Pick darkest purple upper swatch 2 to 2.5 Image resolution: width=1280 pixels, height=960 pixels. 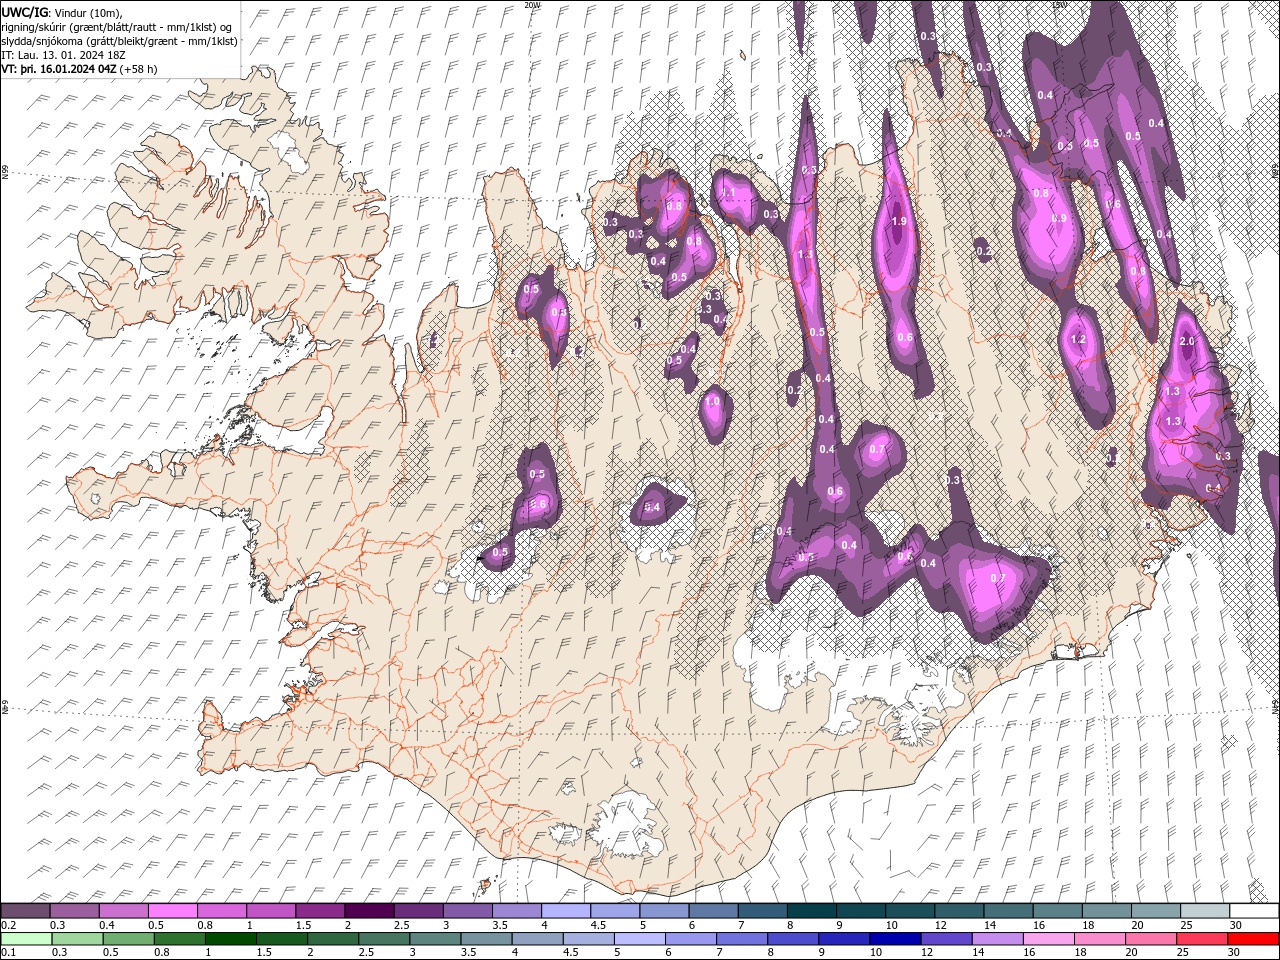coord(369,911)
